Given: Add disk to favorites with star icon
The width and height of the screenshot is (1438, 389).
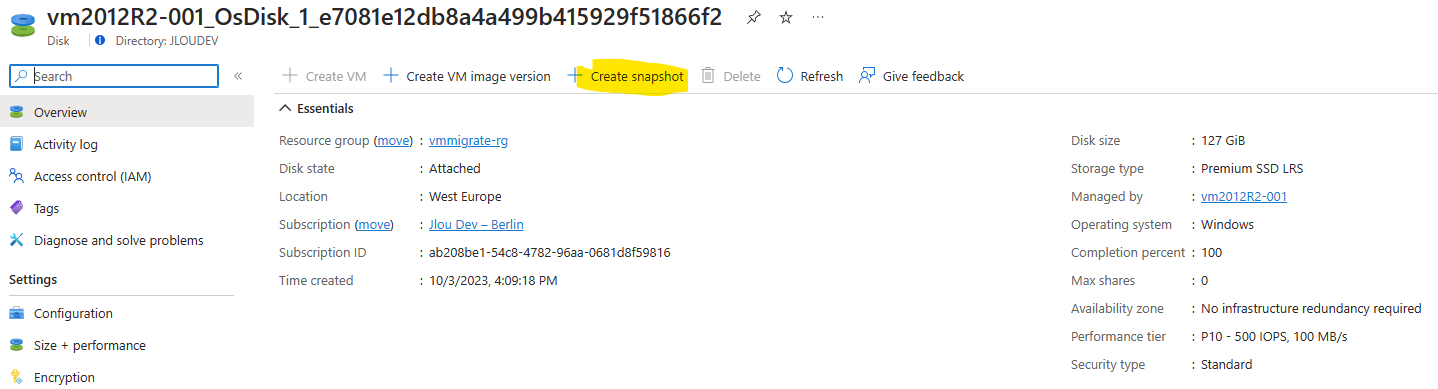Looking at the screenshot, I should click(x=786, y=18).
